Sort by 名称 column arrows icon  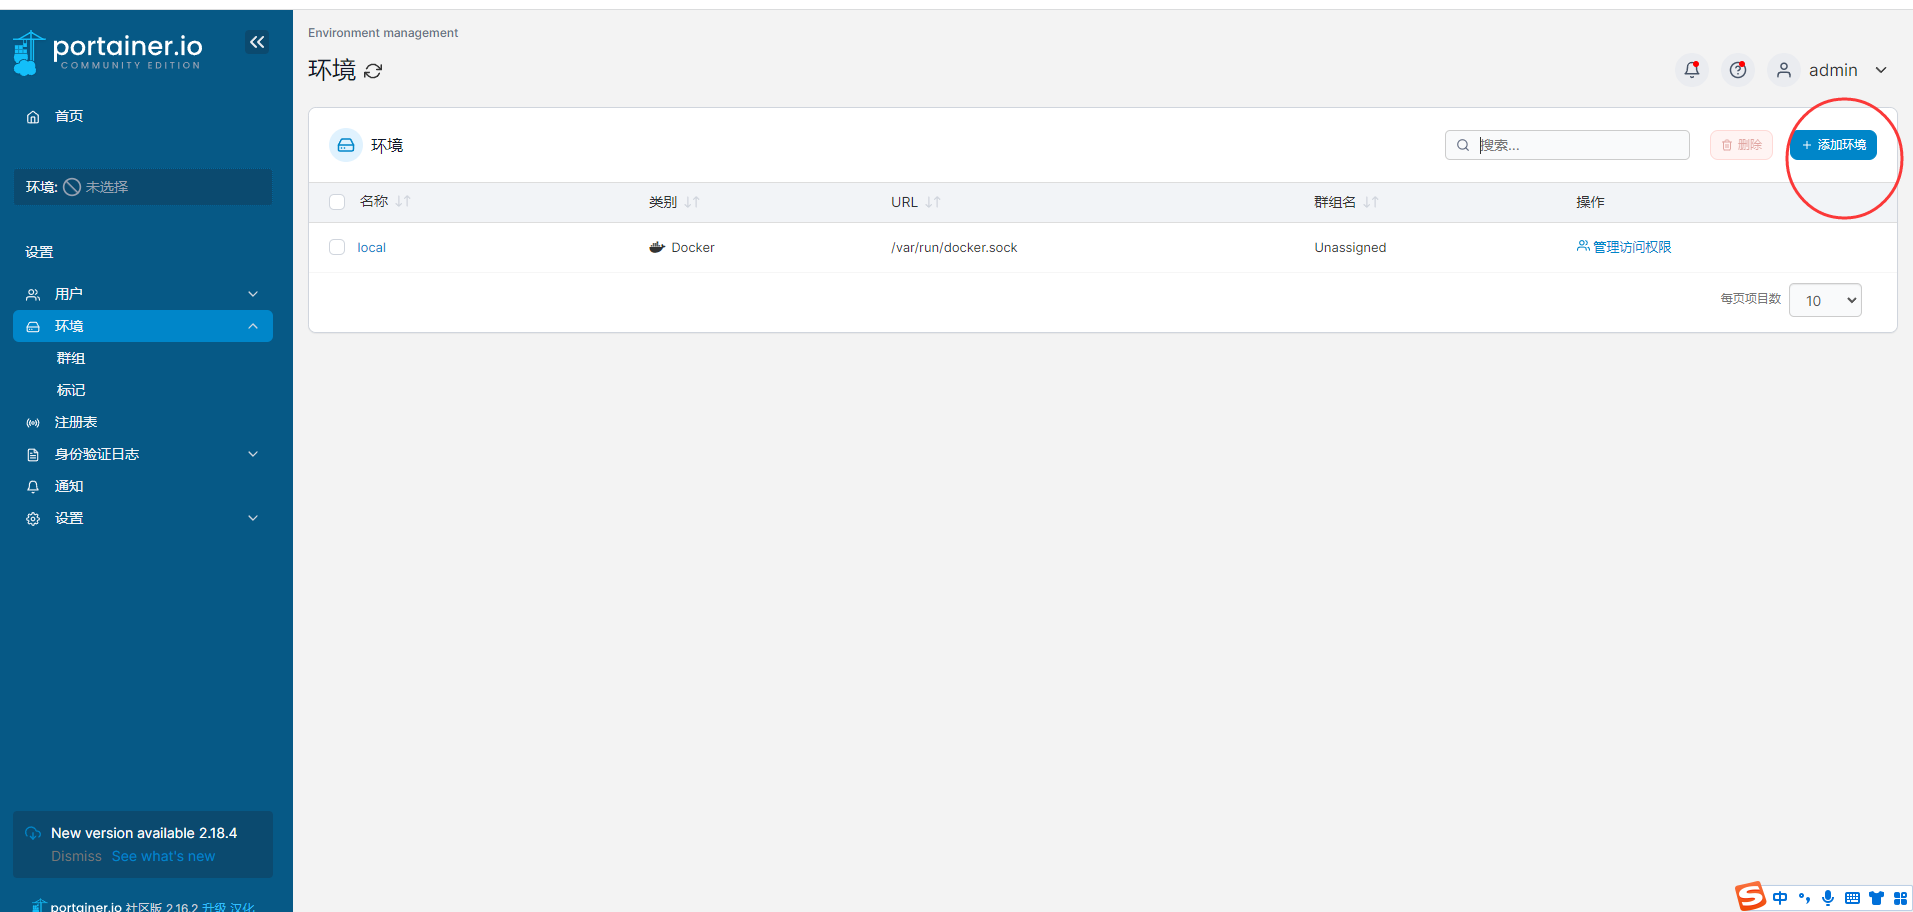403,202
